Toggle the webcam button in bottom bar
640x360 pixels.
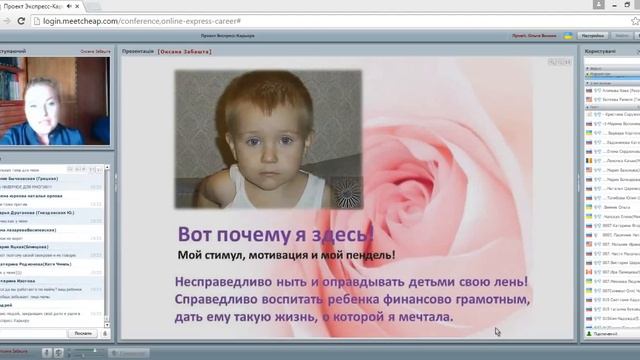coord(58,353)
